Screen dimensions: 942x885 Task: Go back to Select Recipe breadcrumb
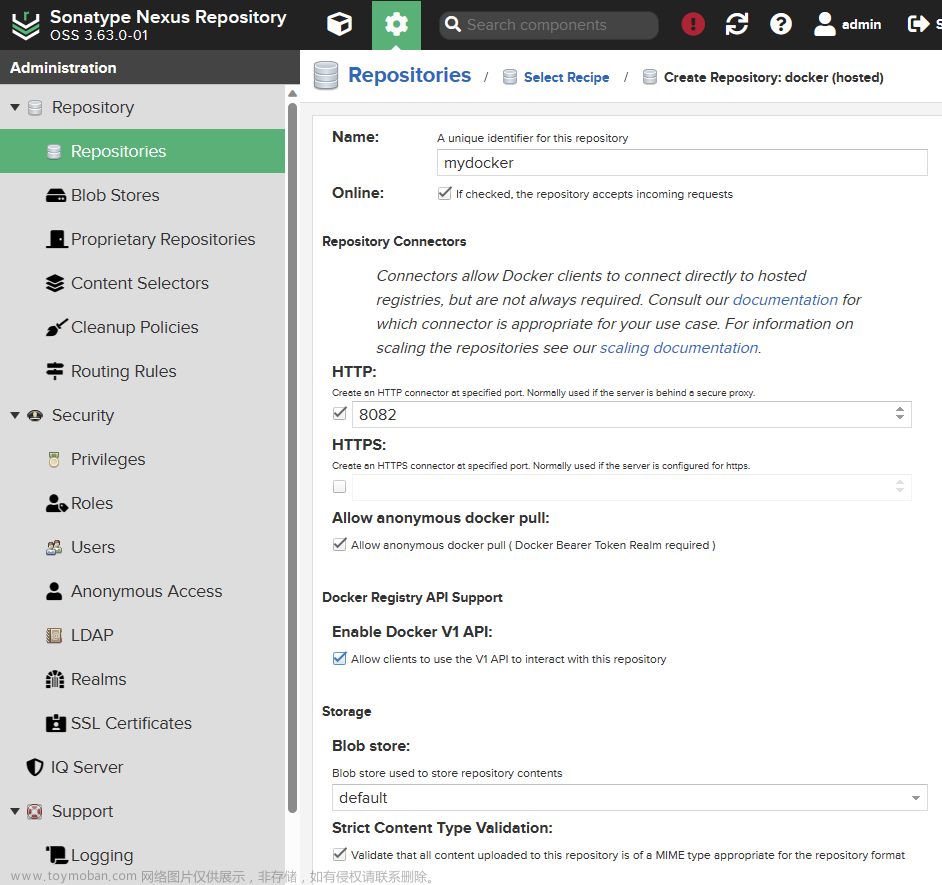pos(567,78)
